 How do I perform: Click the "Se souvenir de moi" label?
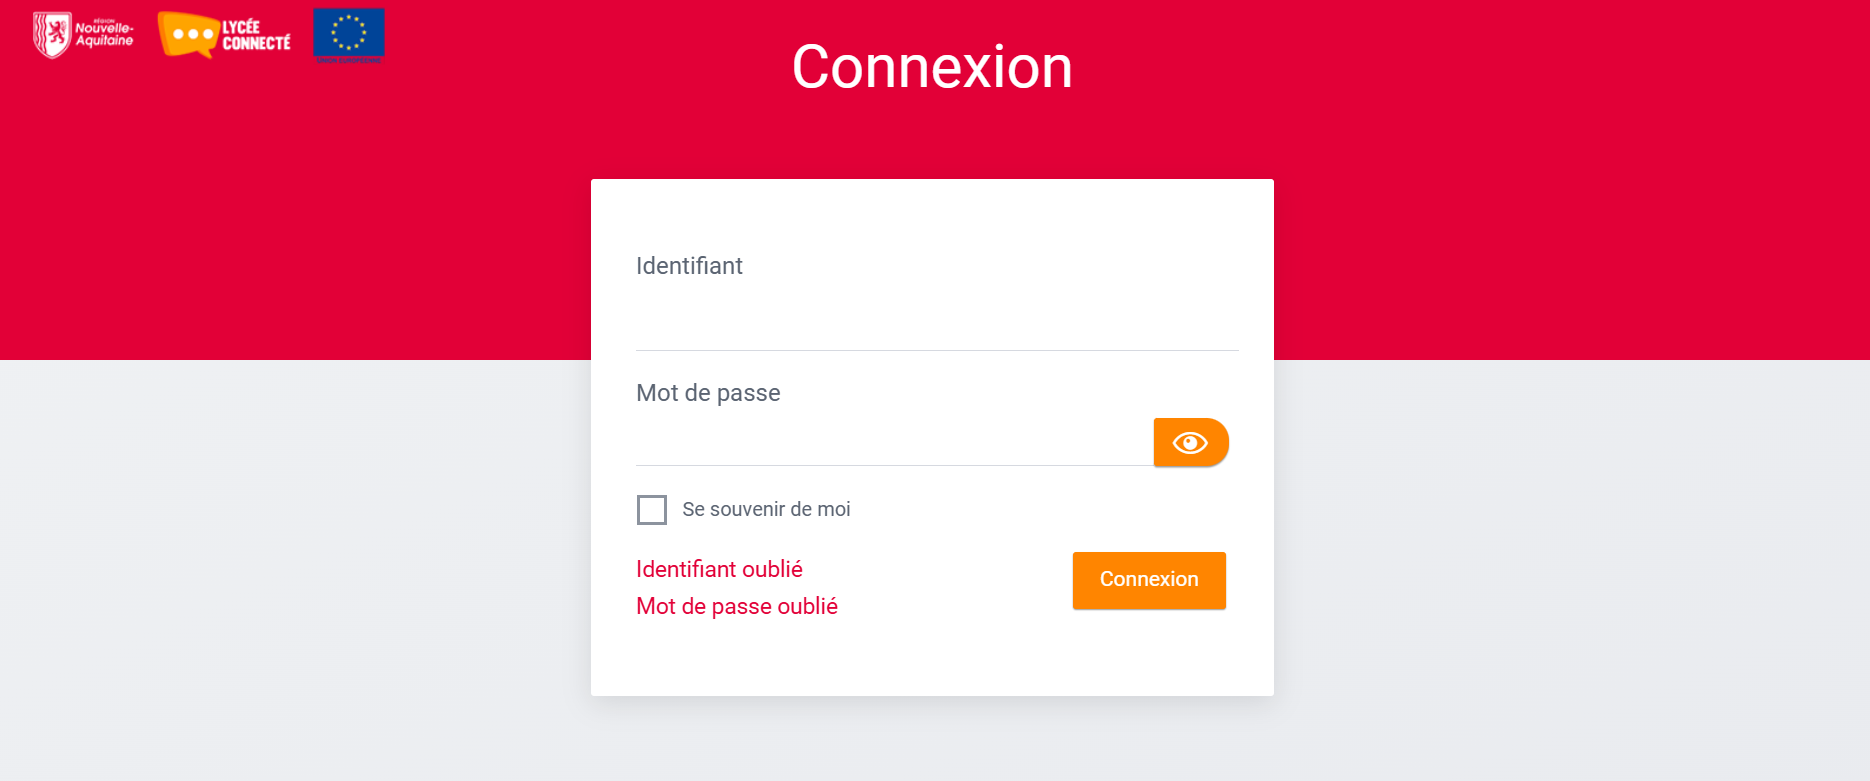(x=766, y=510)
